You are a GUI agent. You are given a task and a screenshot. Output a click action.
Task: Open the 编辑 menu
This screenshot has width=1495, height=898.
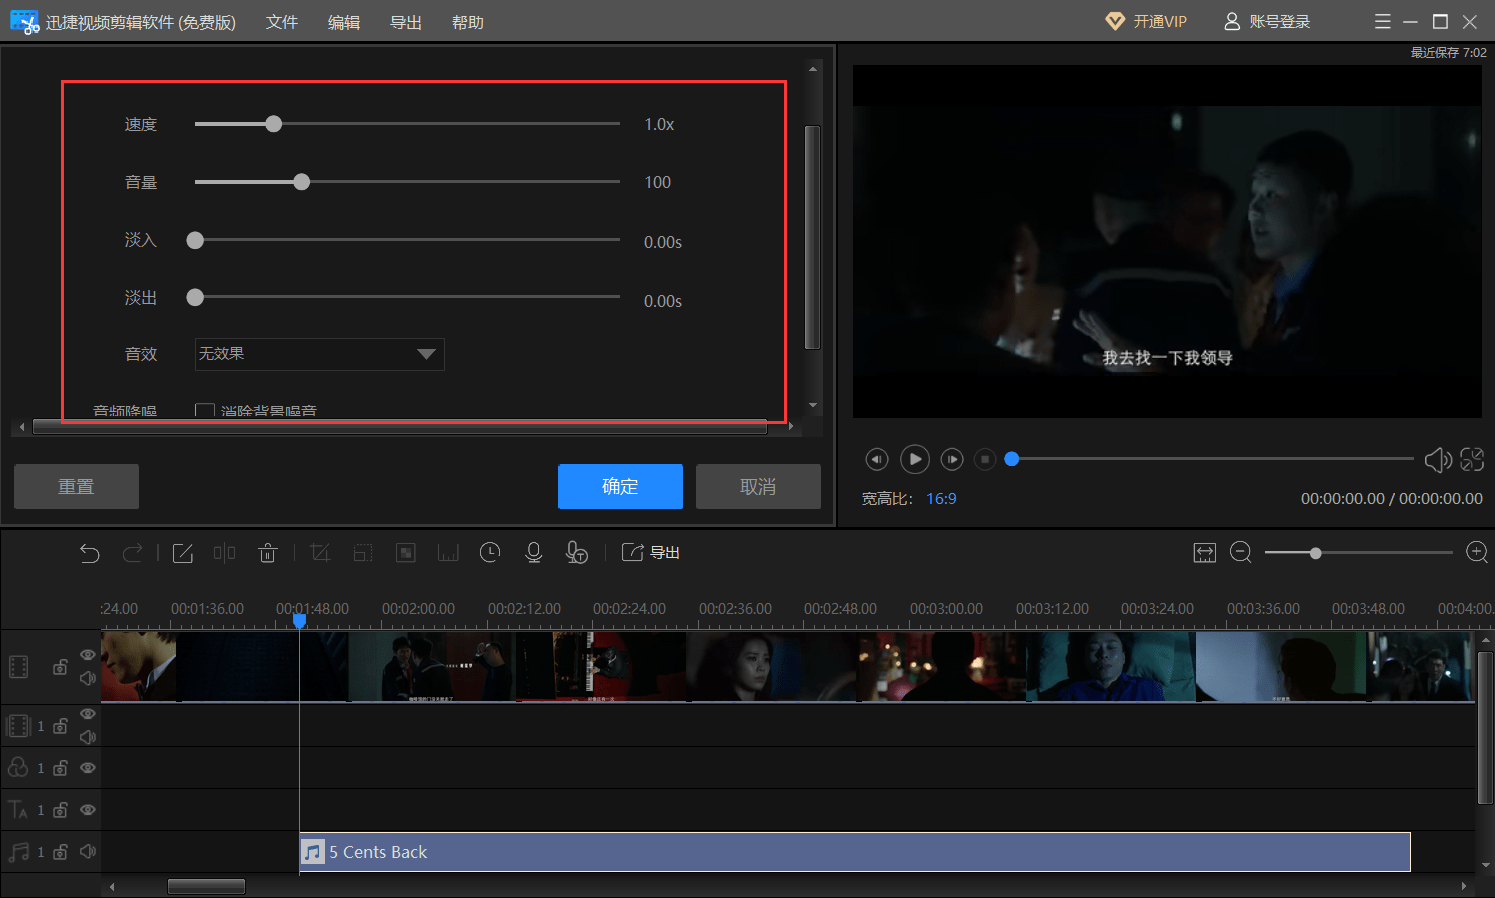344,22
